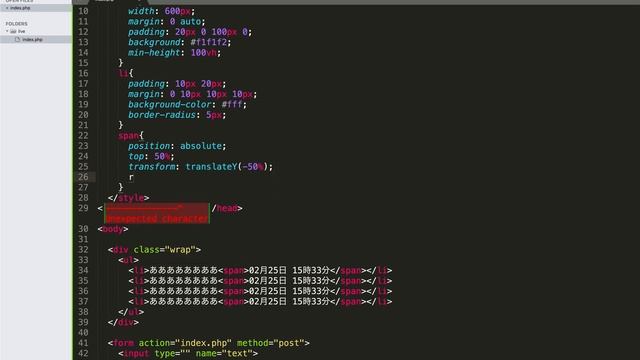The height and width of the screenshot is (360, 640).
Task: Click the '/head>' tag text on line 29
Action: [x=227, y=208]
